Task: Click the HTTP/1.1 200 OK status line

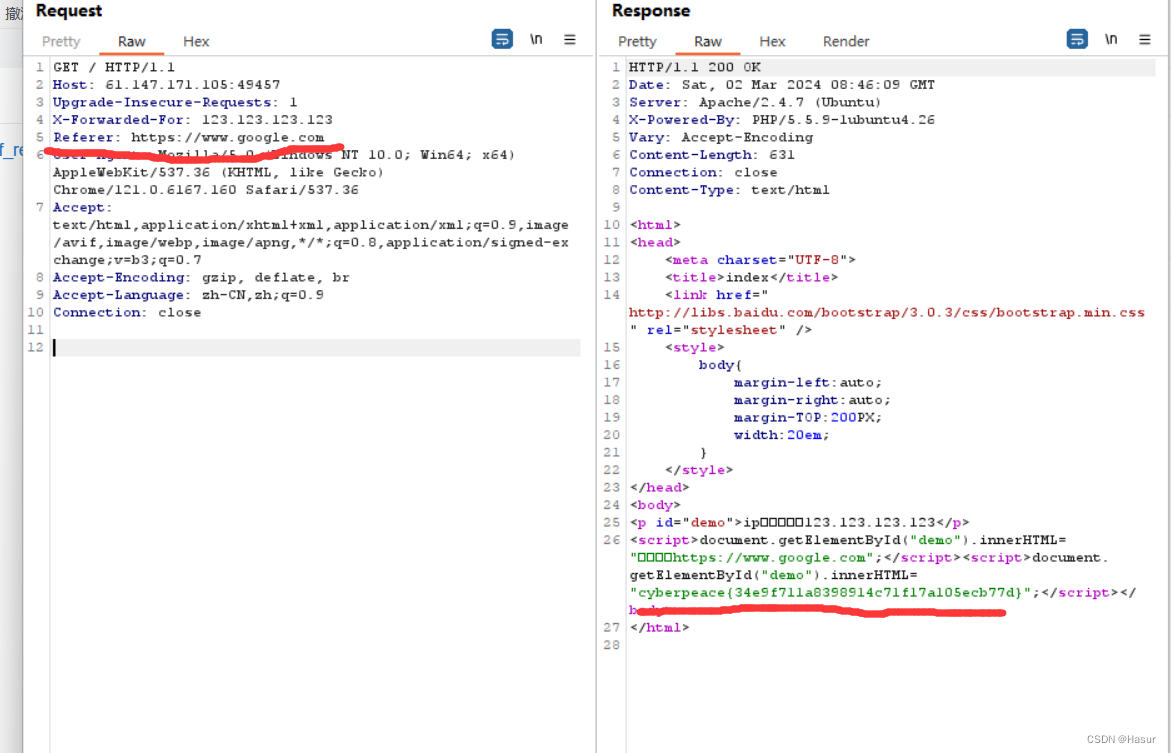Action: pos(695,67)
